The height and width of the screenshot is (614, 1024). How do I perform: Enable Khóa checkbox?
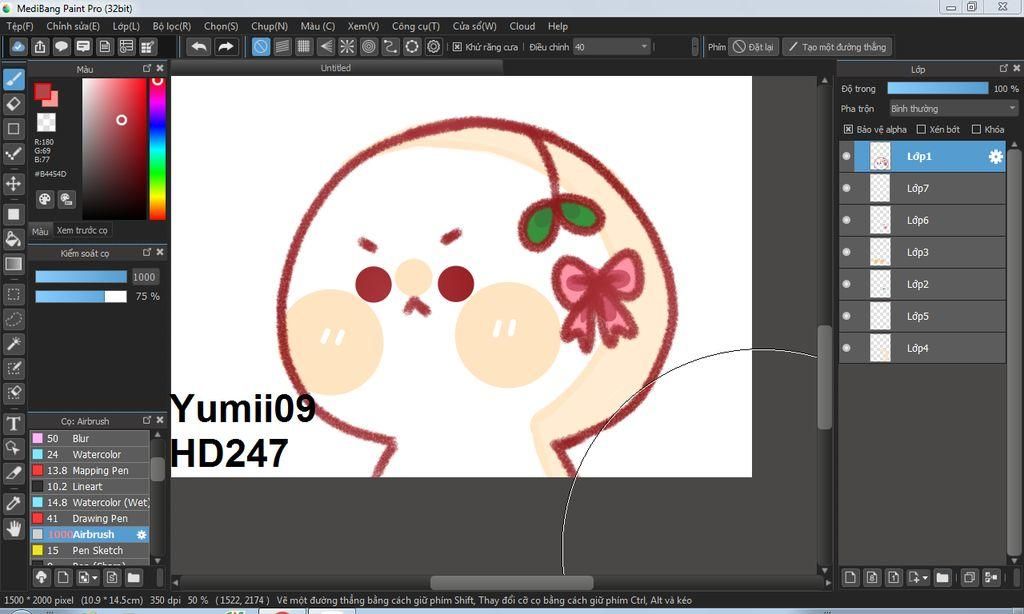pos(976,129)
